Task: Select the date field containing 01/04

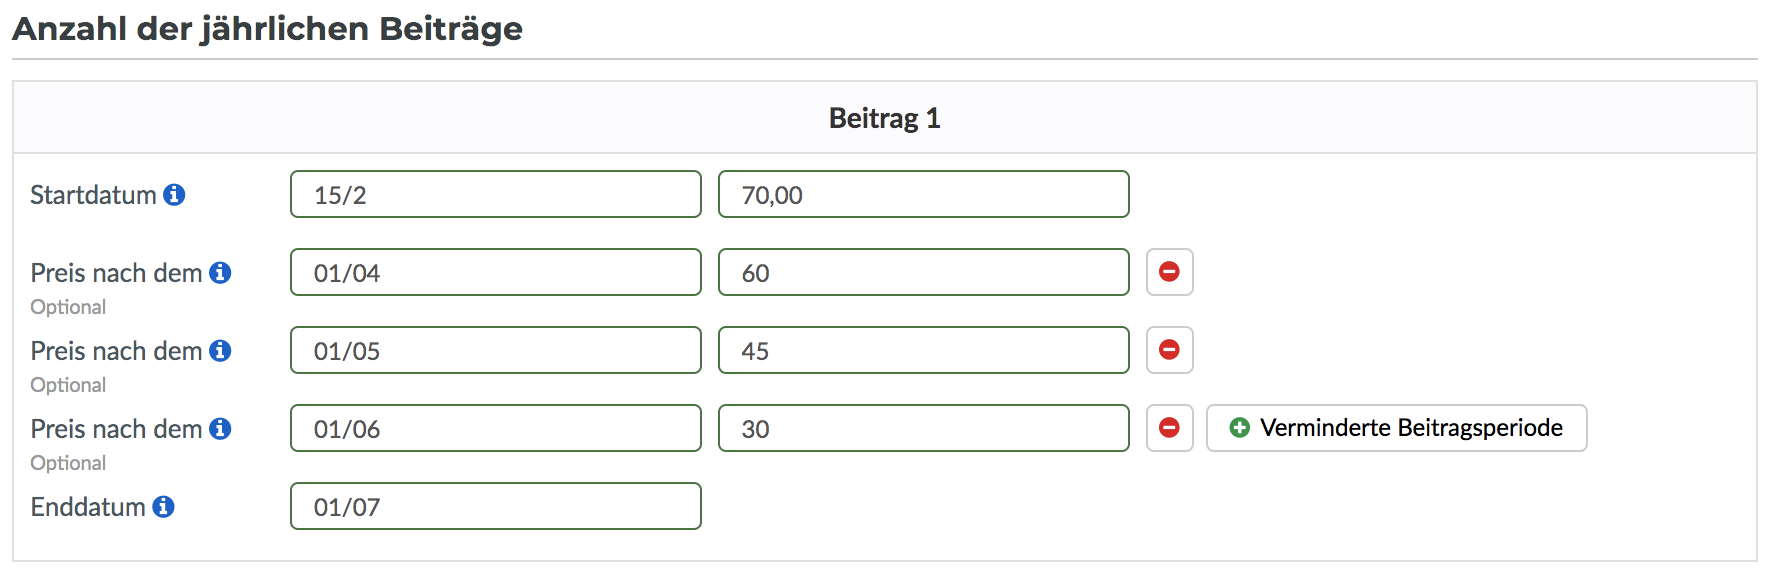Action: pyautogui.click(x=496, y=272)
